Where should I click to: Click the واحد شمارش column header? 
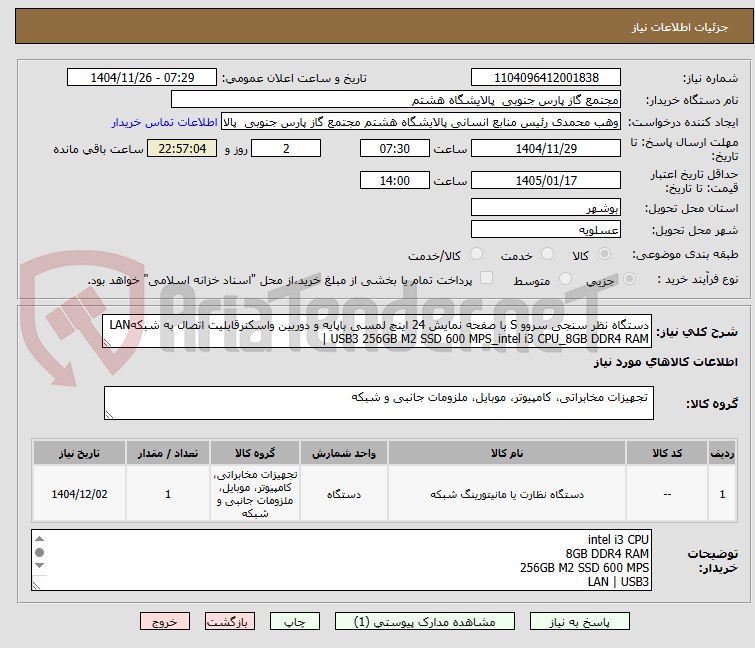tap(344, 453)
